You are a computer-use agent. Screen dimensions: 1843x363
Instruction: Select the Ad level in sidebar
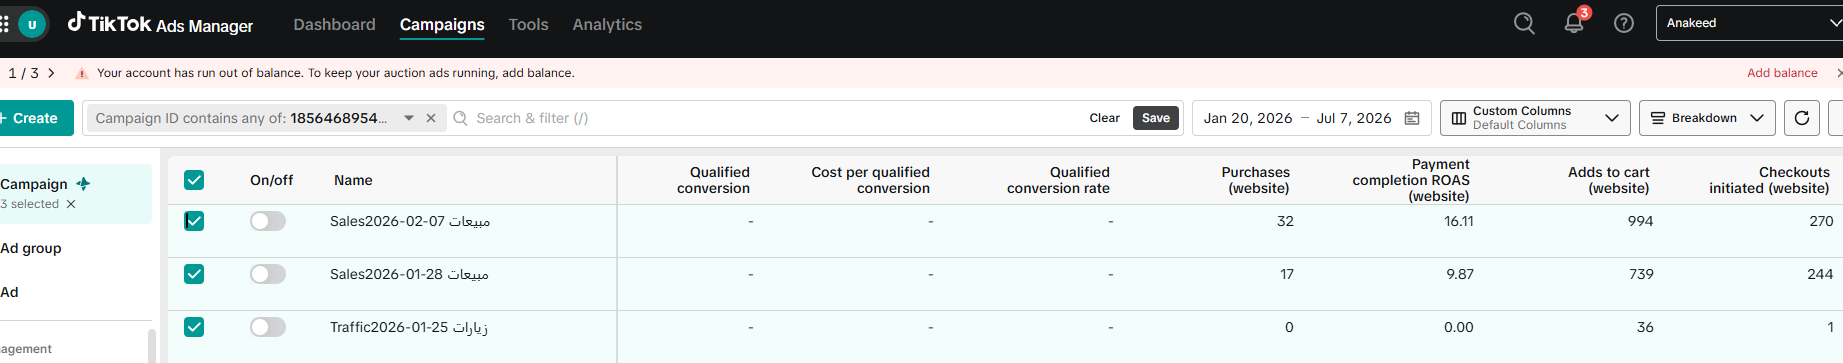pos(9,292)
